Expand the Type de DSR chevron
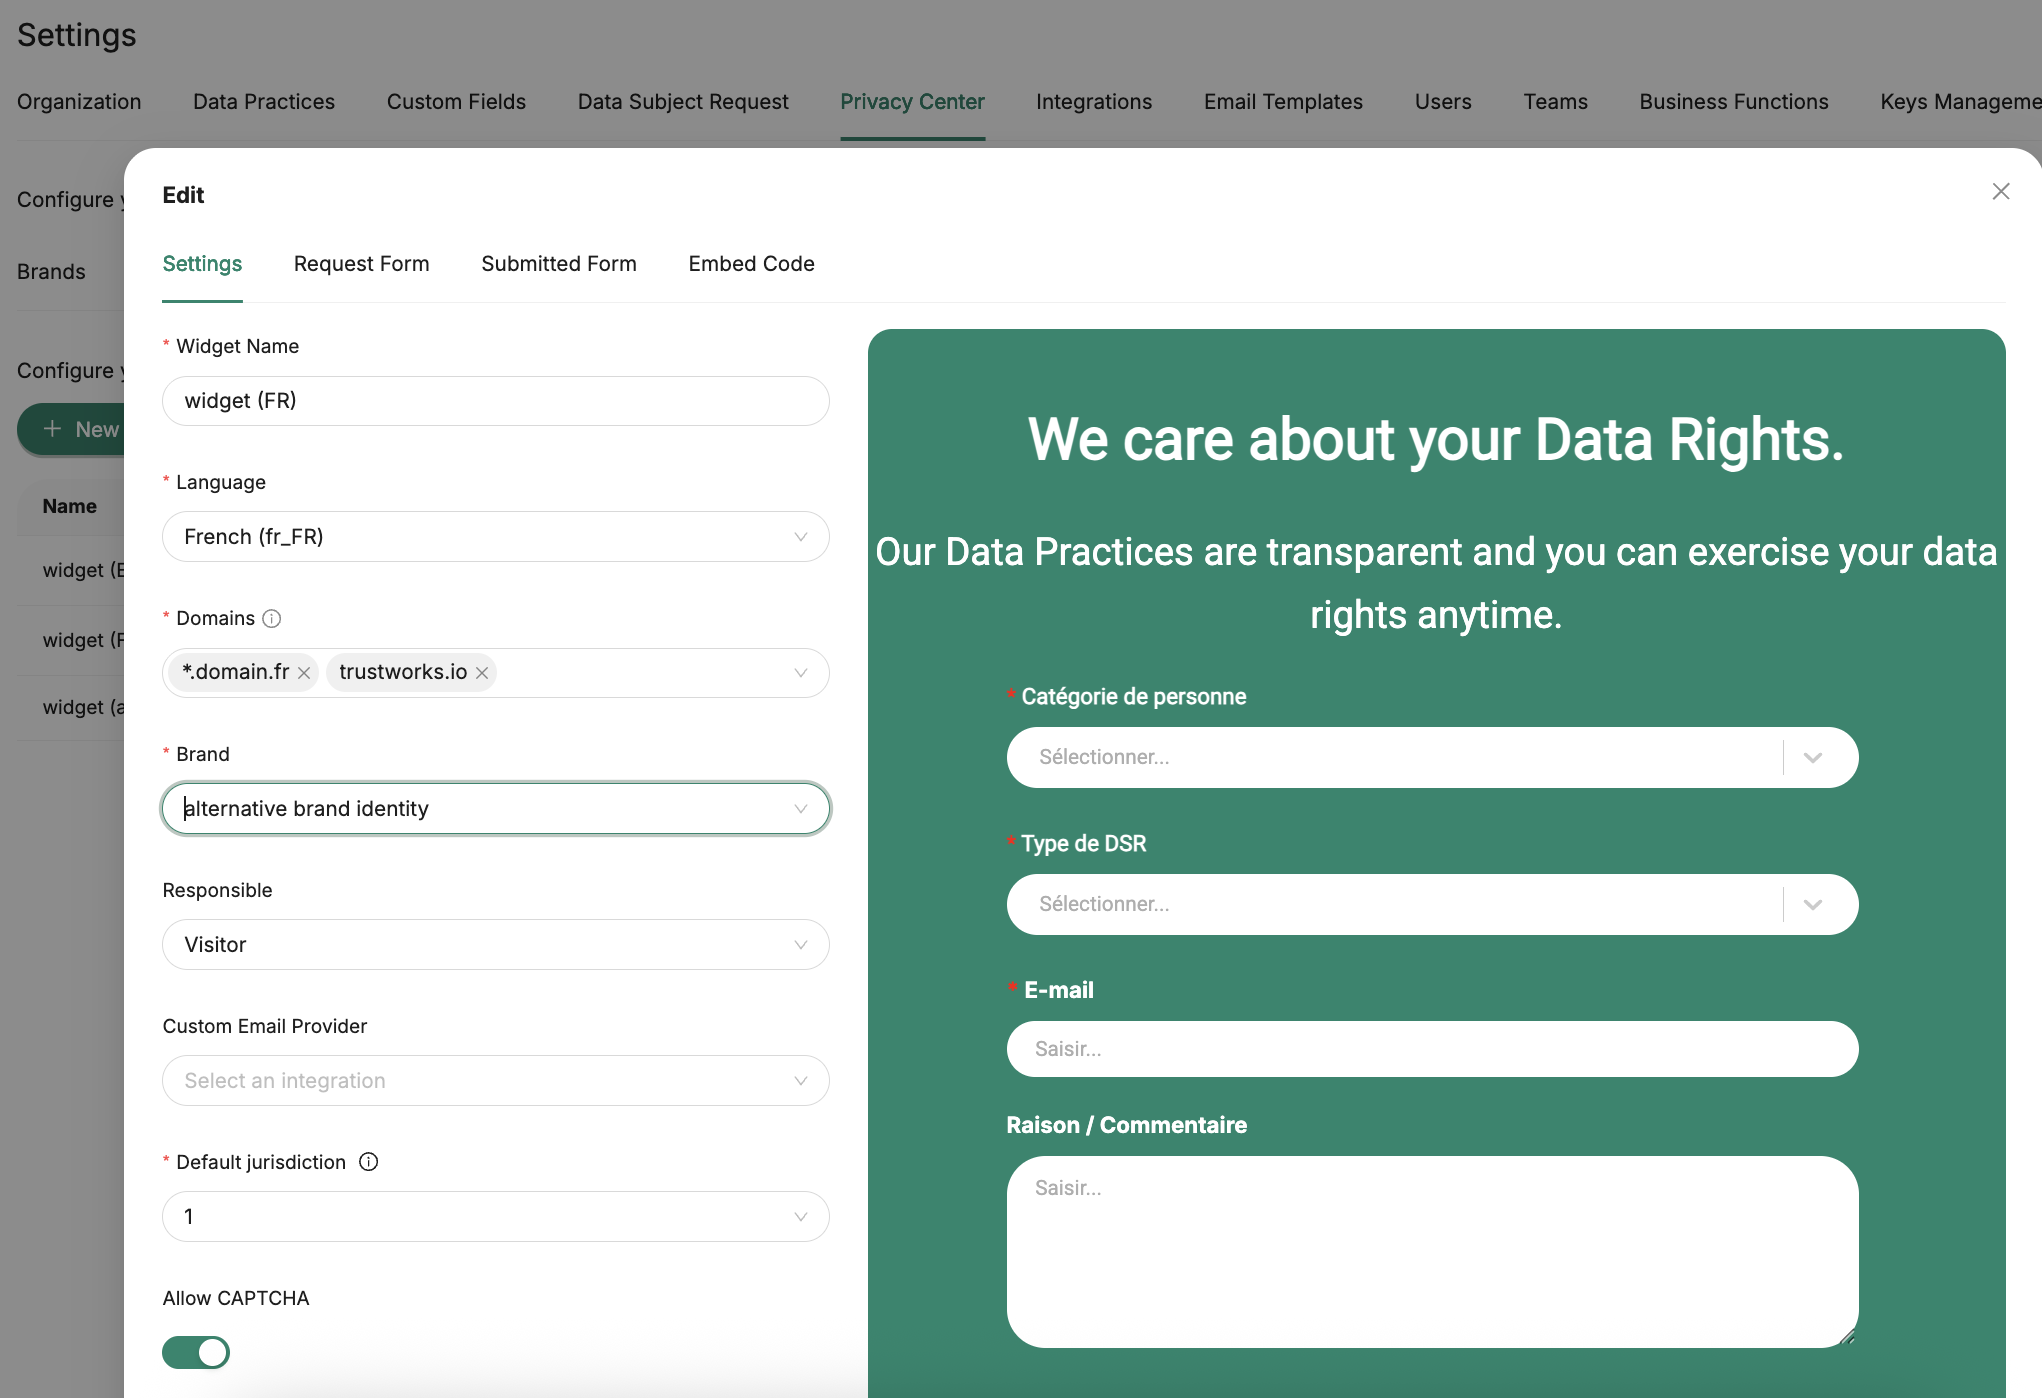This screenshot has width=2042, height=1398. pyautogui.click(x=1812, y=905)
